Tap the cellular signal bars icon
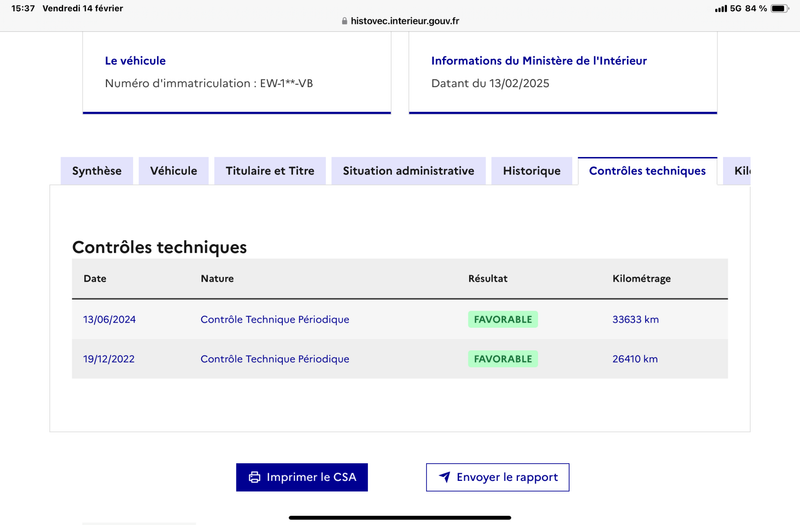Screen dimensions: 800x525 click(720, 9)
